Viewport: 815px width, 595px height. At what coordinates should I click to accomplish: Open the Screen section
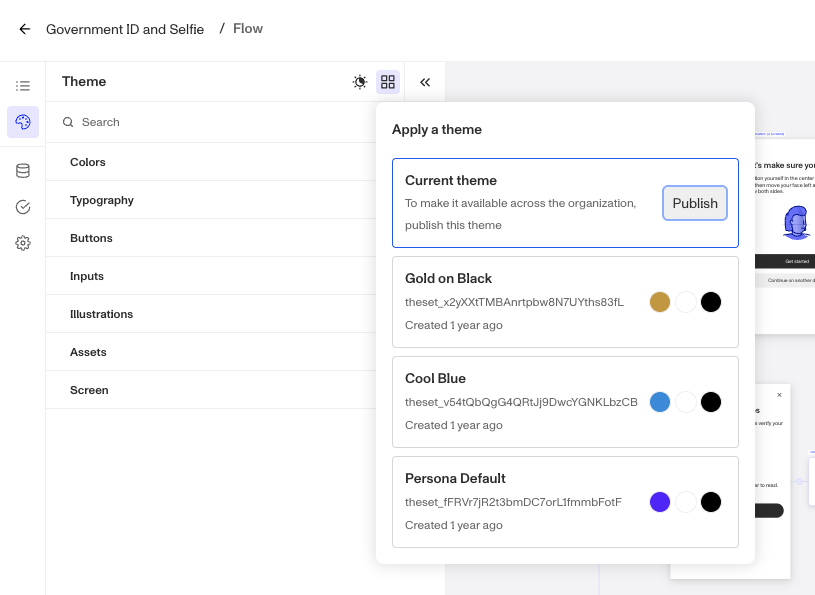click(87, 390)
